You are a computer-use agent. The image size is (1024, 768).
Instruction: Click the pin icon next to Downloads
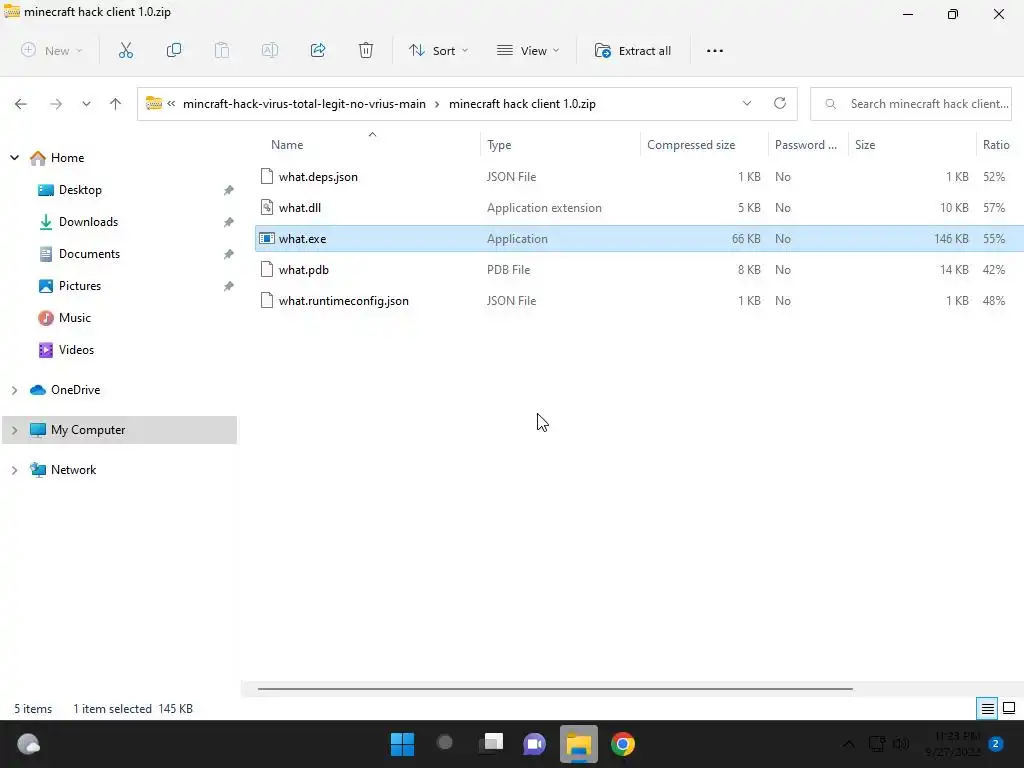[x=229, y=222]
